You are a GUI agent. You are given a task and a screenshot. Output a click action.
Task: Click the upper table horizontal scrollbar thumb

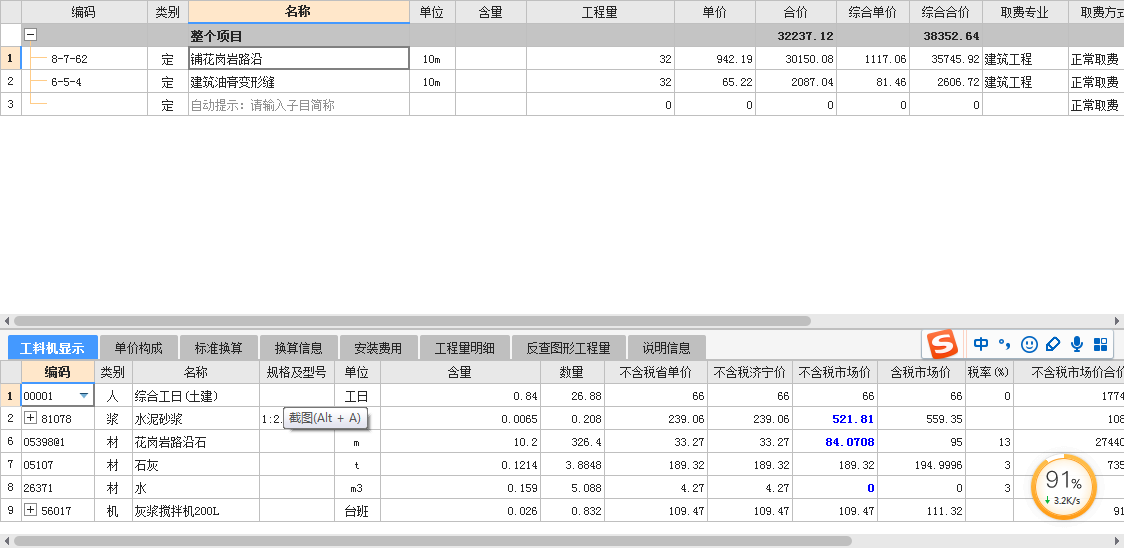tap(412, 321)
